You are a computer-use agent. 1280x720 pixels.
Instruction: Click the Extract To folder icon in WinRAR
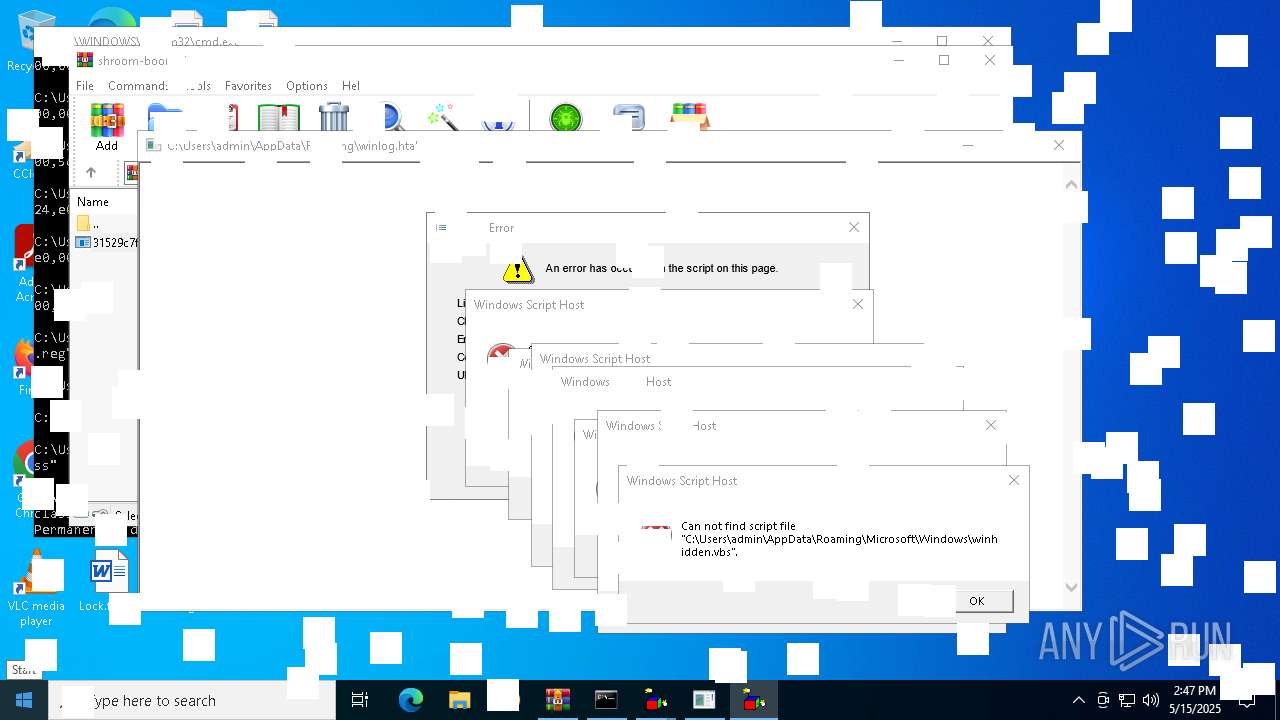pos(165,117)
